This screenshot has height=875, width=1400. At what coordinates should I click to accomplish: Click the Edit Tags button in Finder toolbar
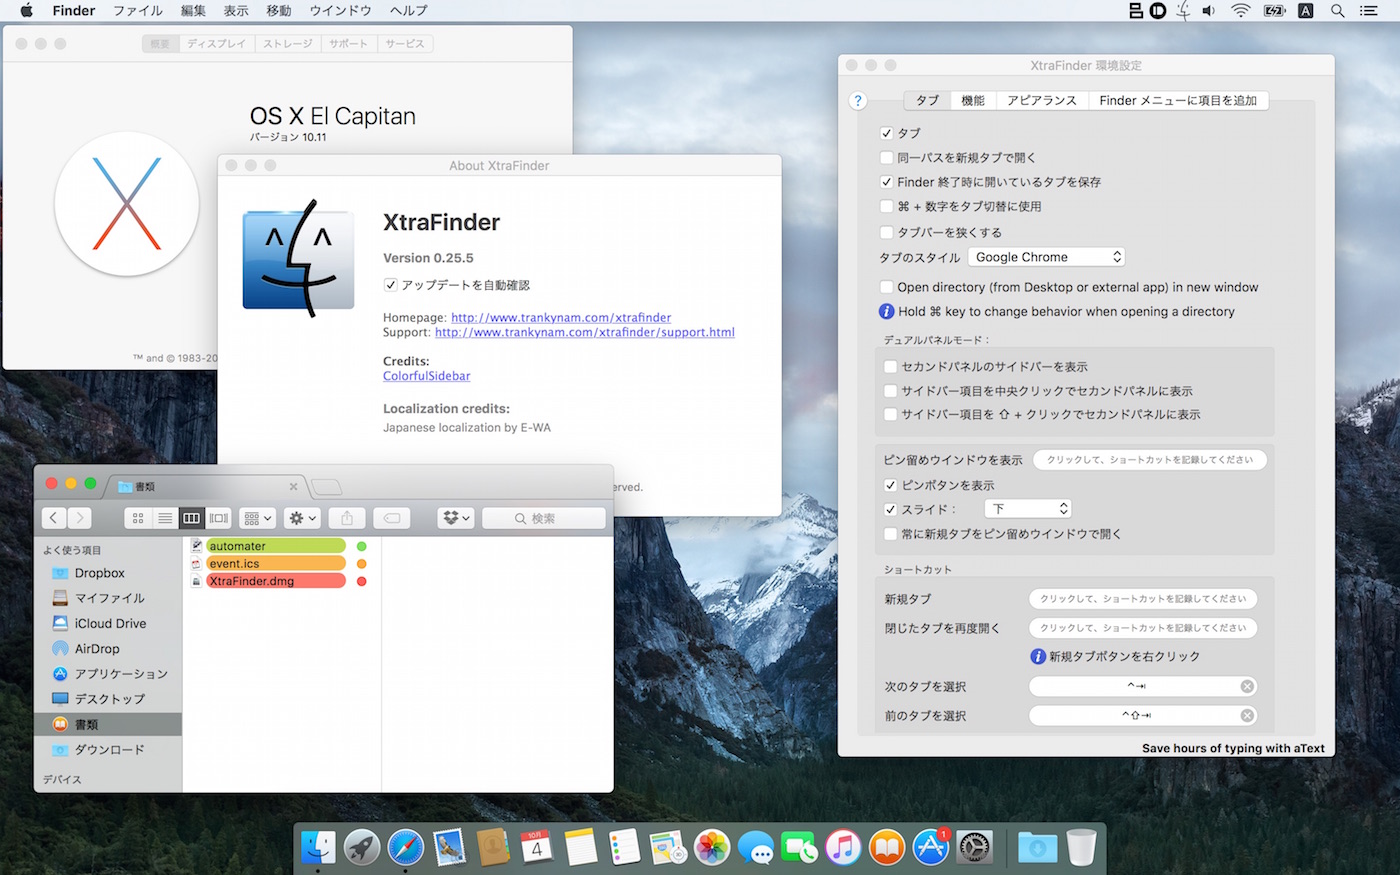click(x=392, y=518)
